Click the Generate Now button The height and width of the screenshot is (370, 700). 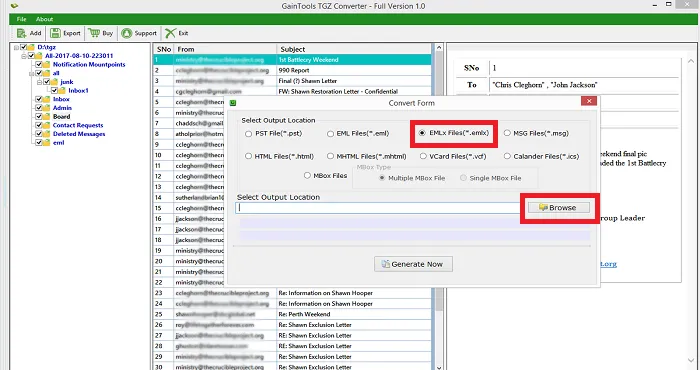[x=413, y=264]
